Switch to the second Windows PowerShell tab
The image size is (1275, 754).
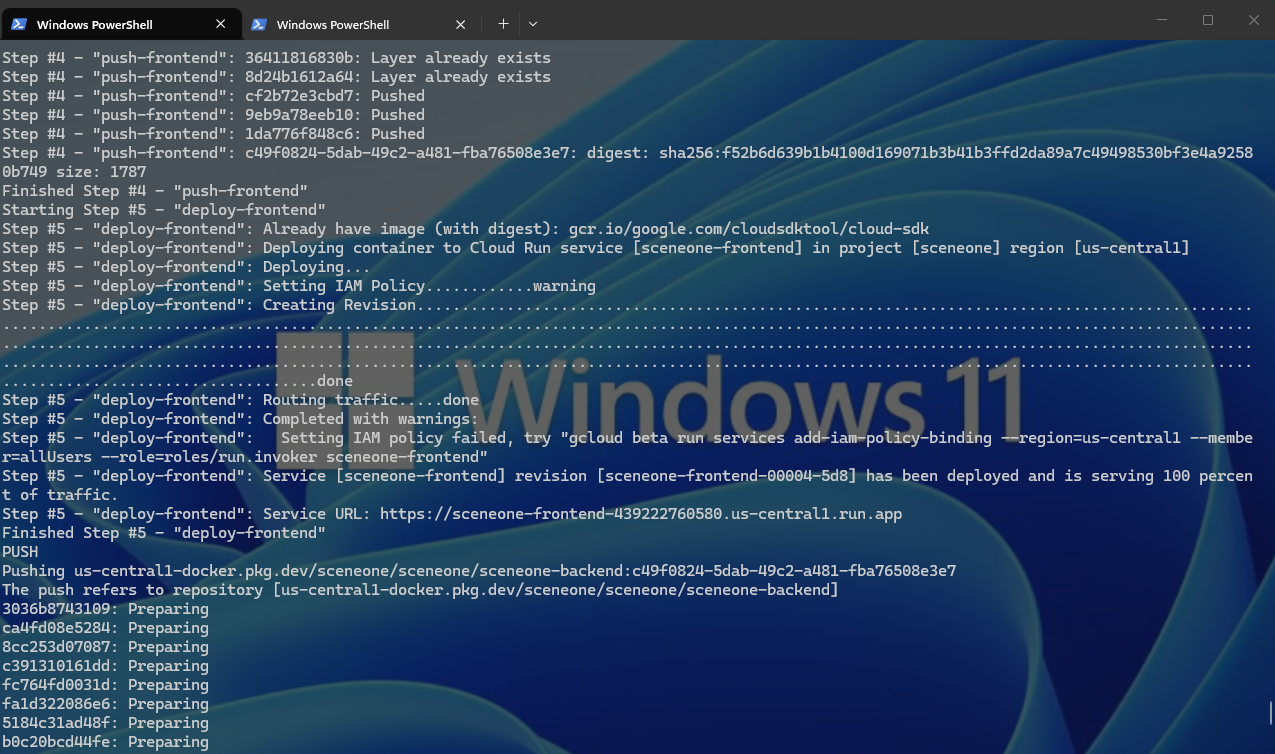pos(360,24)
